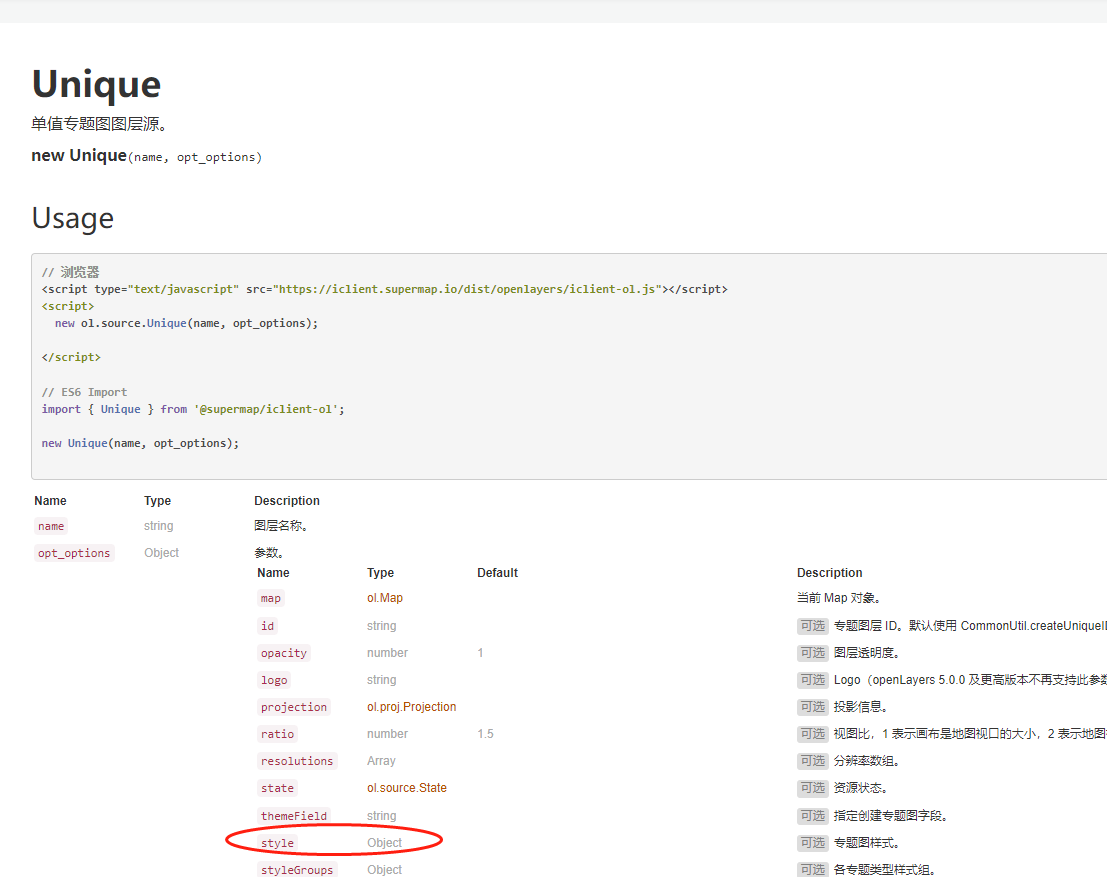Click "Array" type in the resolutions row
This screenshot has height=877, width=1107.
tap(381, 761)
